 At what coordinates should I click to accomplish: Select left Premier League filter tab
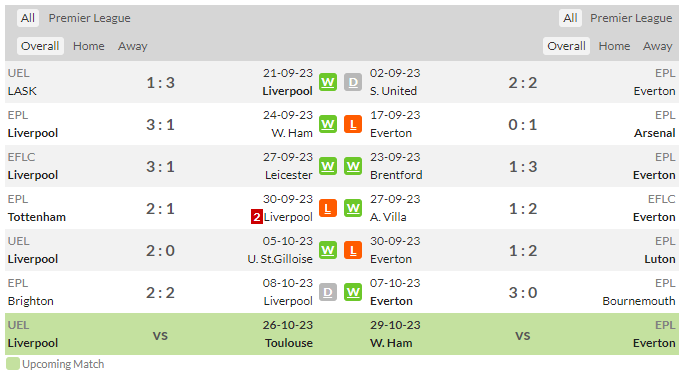tap(89, 18)
